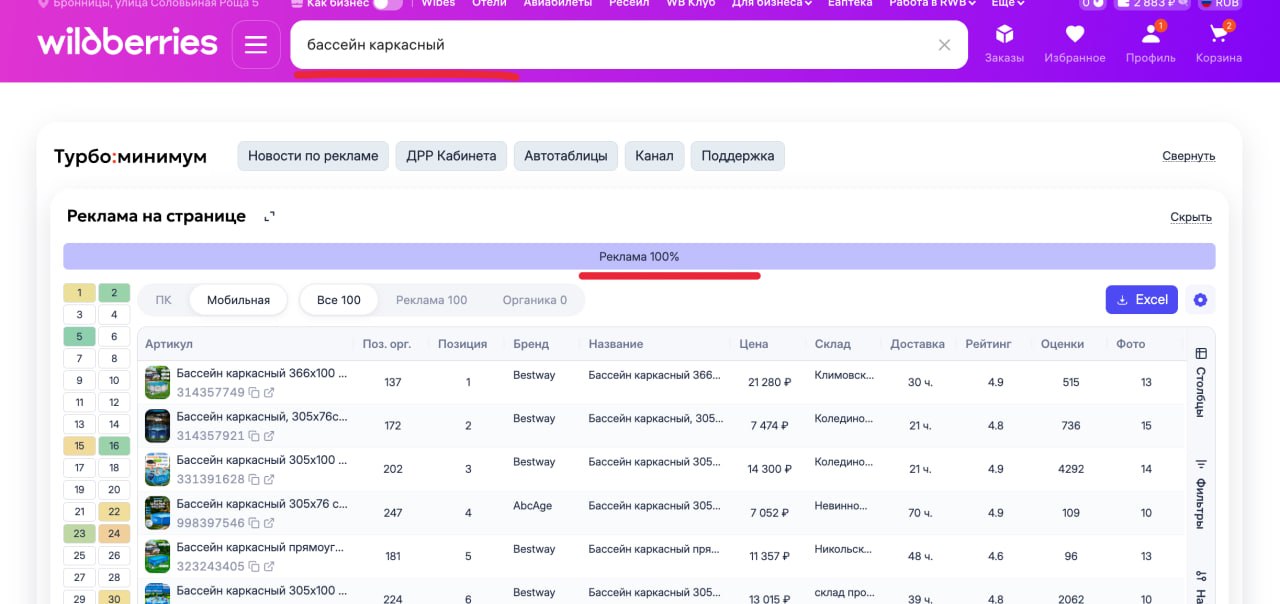
Task: Select position cell 20 in grid
Action: [x=114, y=490]
